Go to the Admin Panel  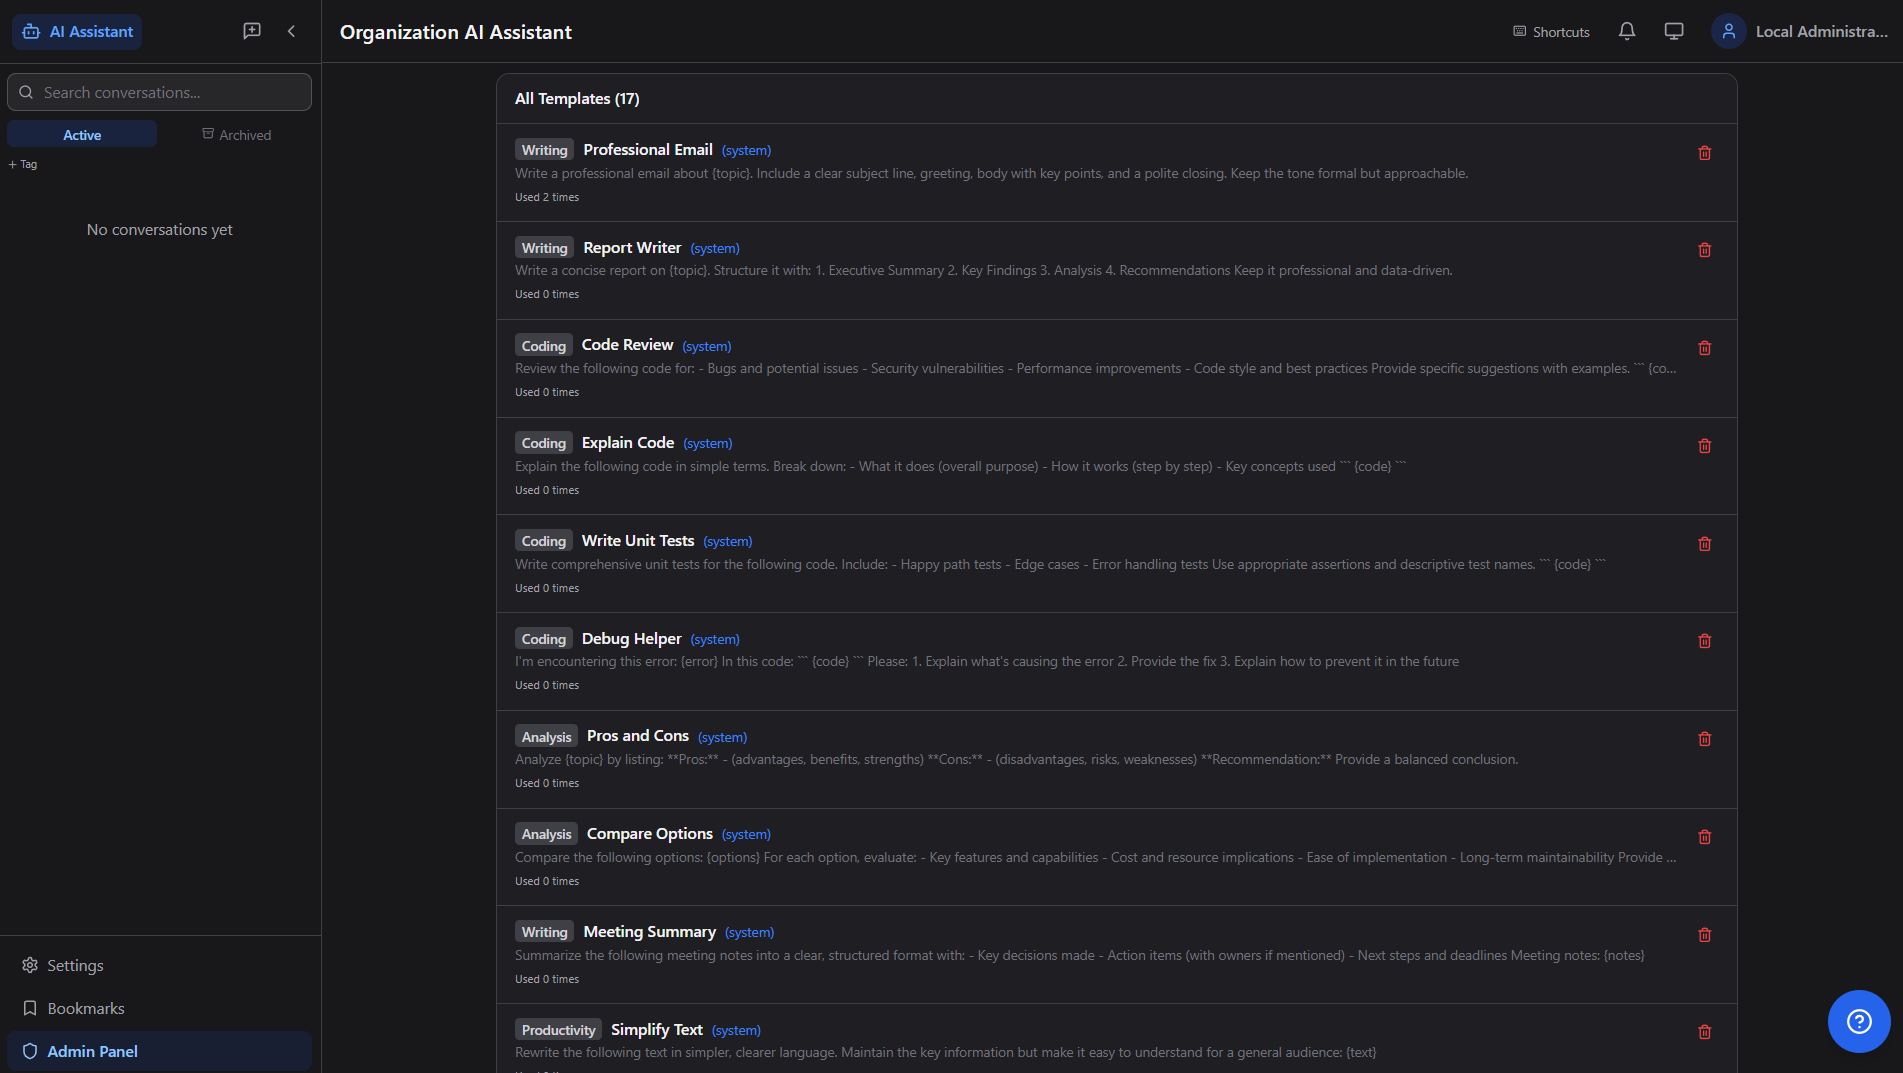click(92, 1051)
